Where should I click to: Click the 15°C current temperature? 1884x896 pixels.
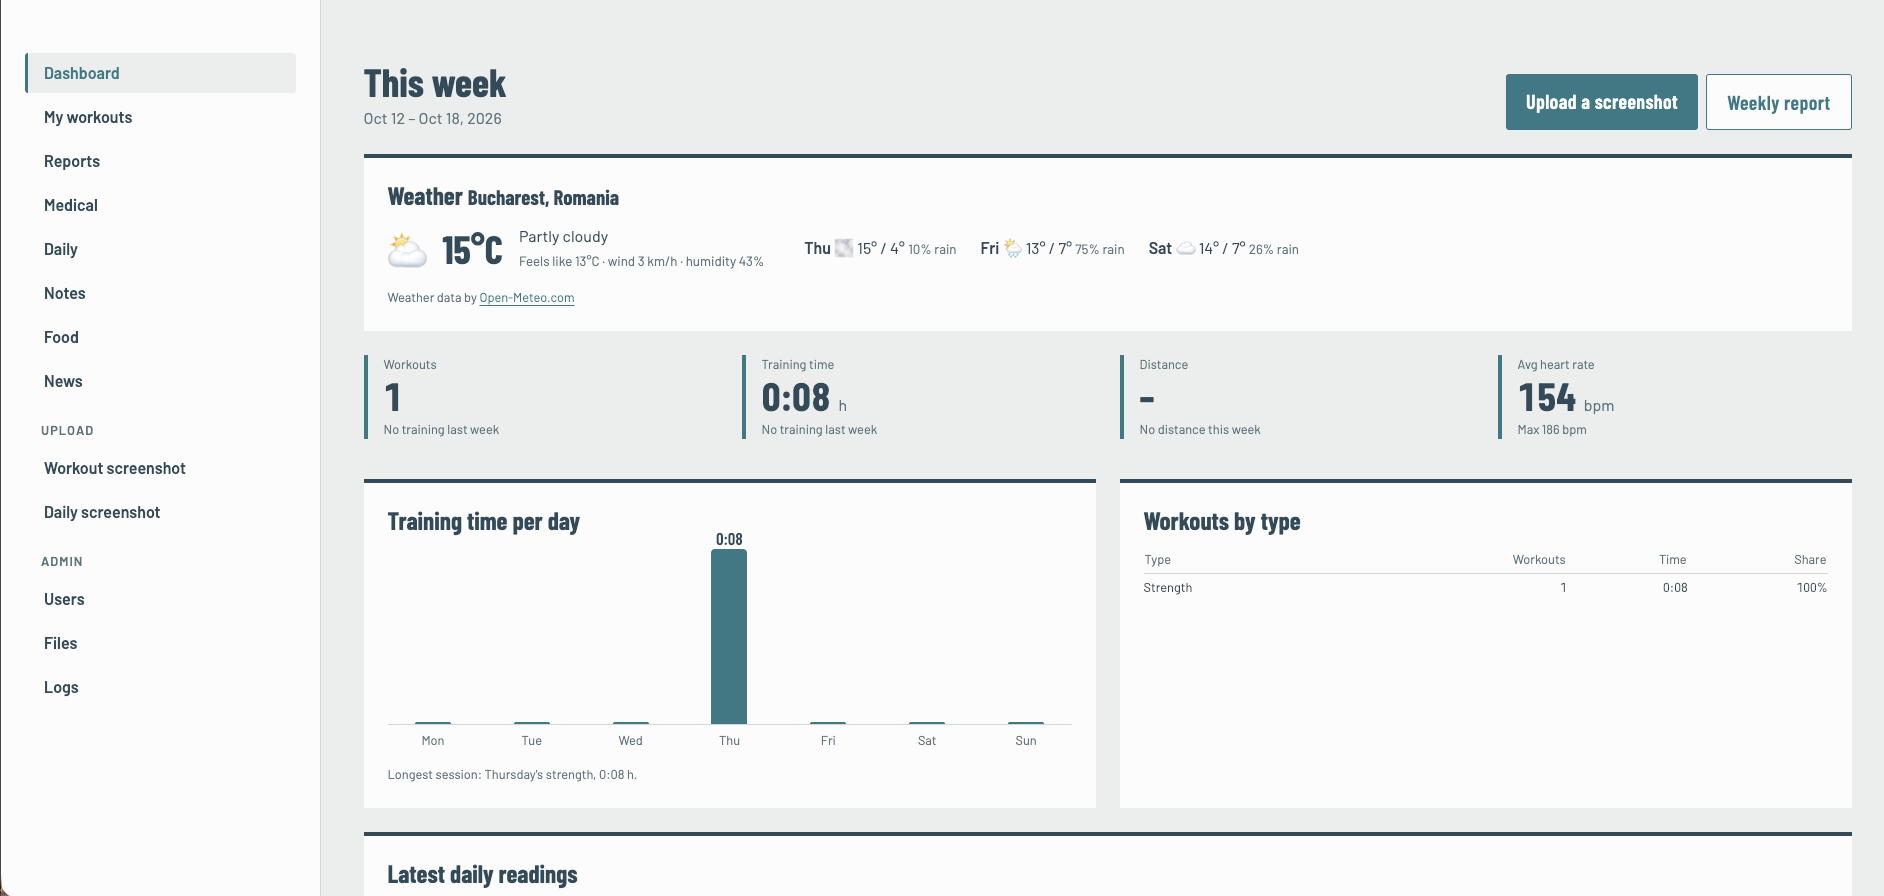(472, 250)
